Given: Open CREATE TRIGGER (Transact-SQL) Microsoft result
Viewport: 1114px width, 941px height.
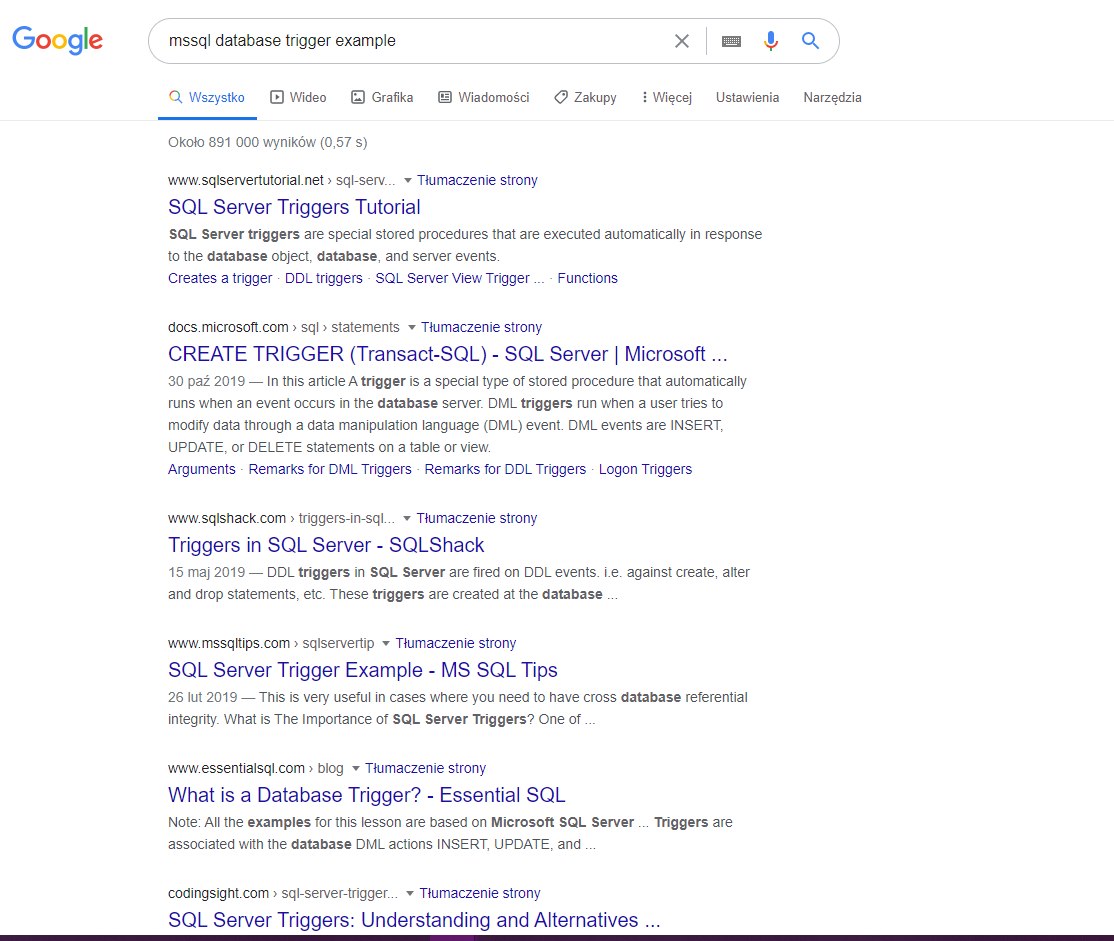Looking at the screenshot, I should 448,354.
